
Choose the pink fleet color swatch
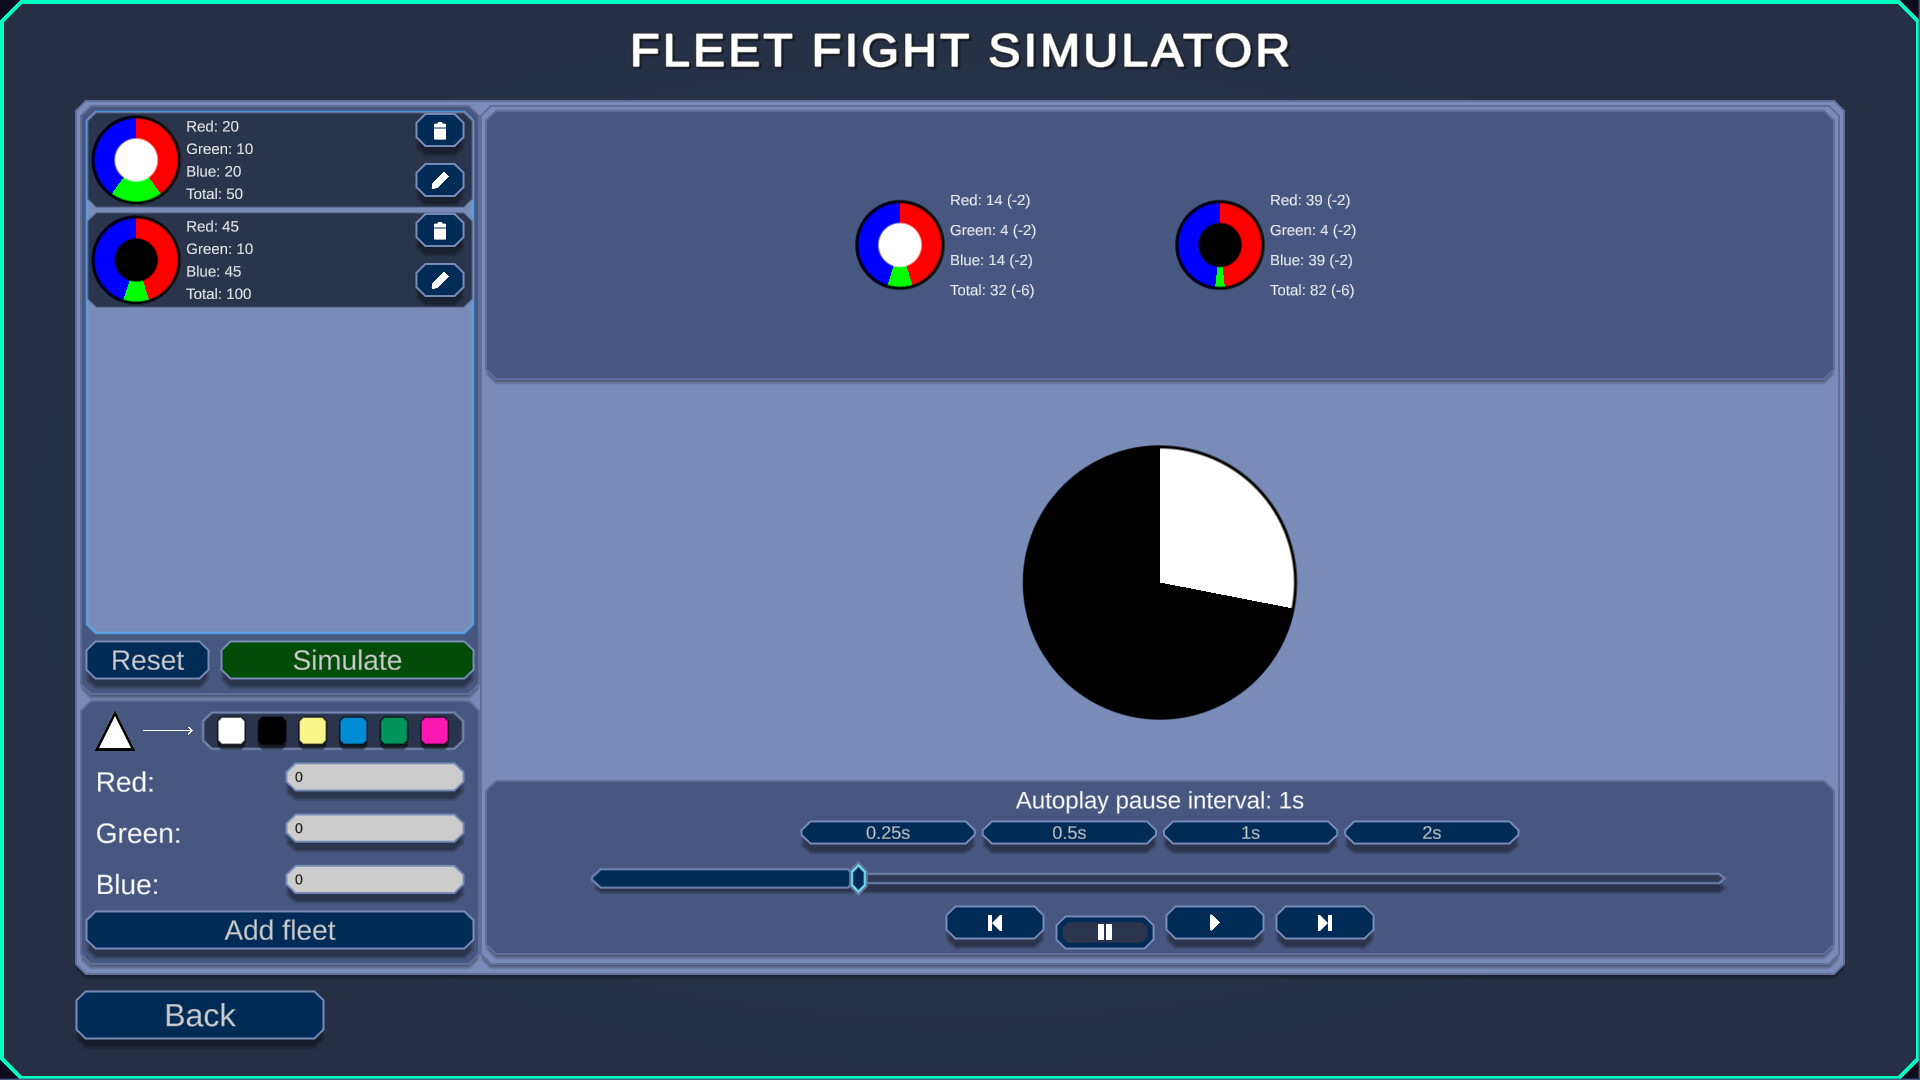point(435,731)
